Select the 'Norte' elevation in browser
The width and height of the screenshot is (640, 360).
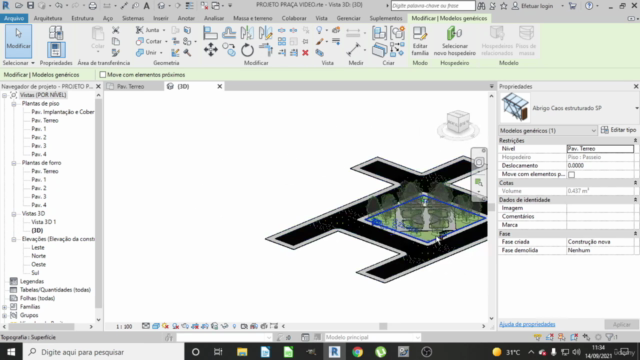coord(38,256)
